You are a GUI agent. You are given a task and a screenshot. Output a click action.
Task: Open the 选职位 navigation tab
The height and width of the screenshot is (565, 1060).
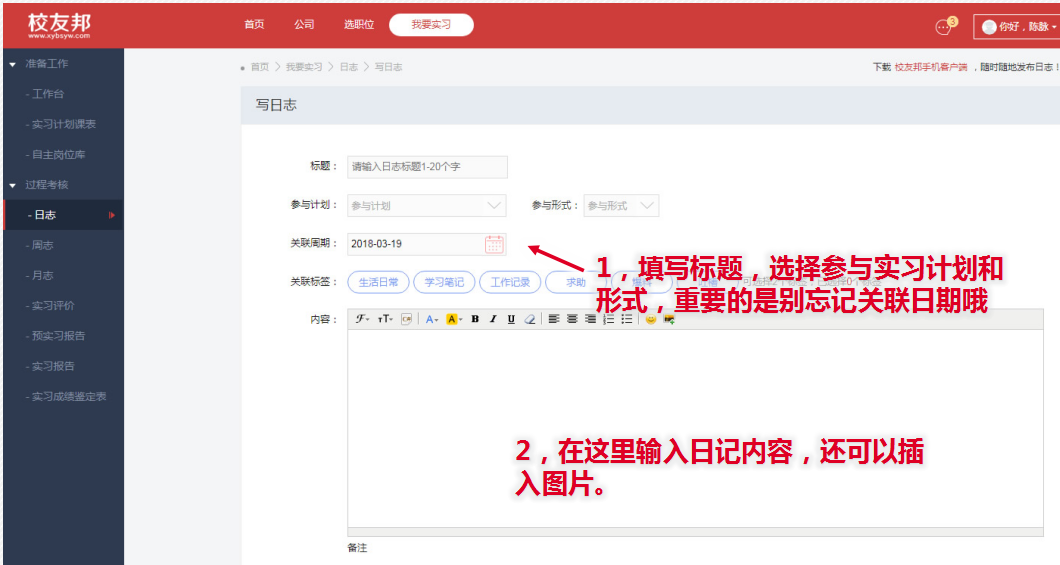pyautogui.click(x=357, y=25)
